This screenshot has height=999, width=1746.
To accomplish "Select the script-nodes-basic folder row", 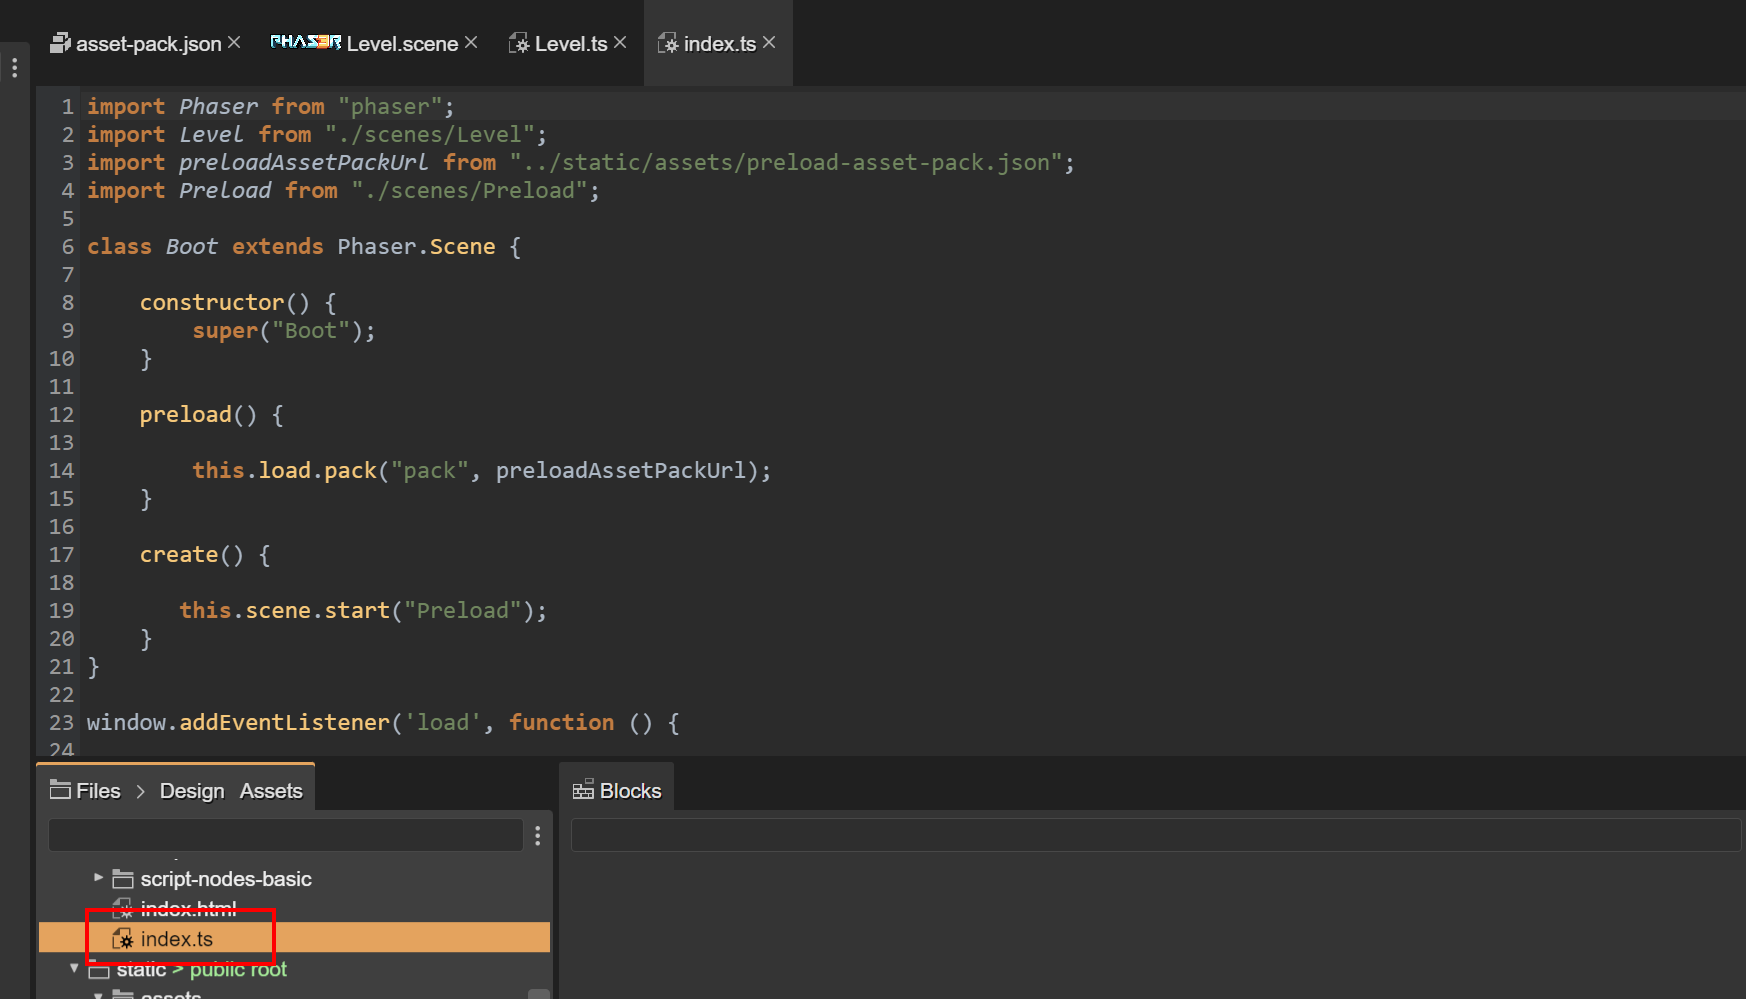I will pyautogui.click(x=294, y=879).
